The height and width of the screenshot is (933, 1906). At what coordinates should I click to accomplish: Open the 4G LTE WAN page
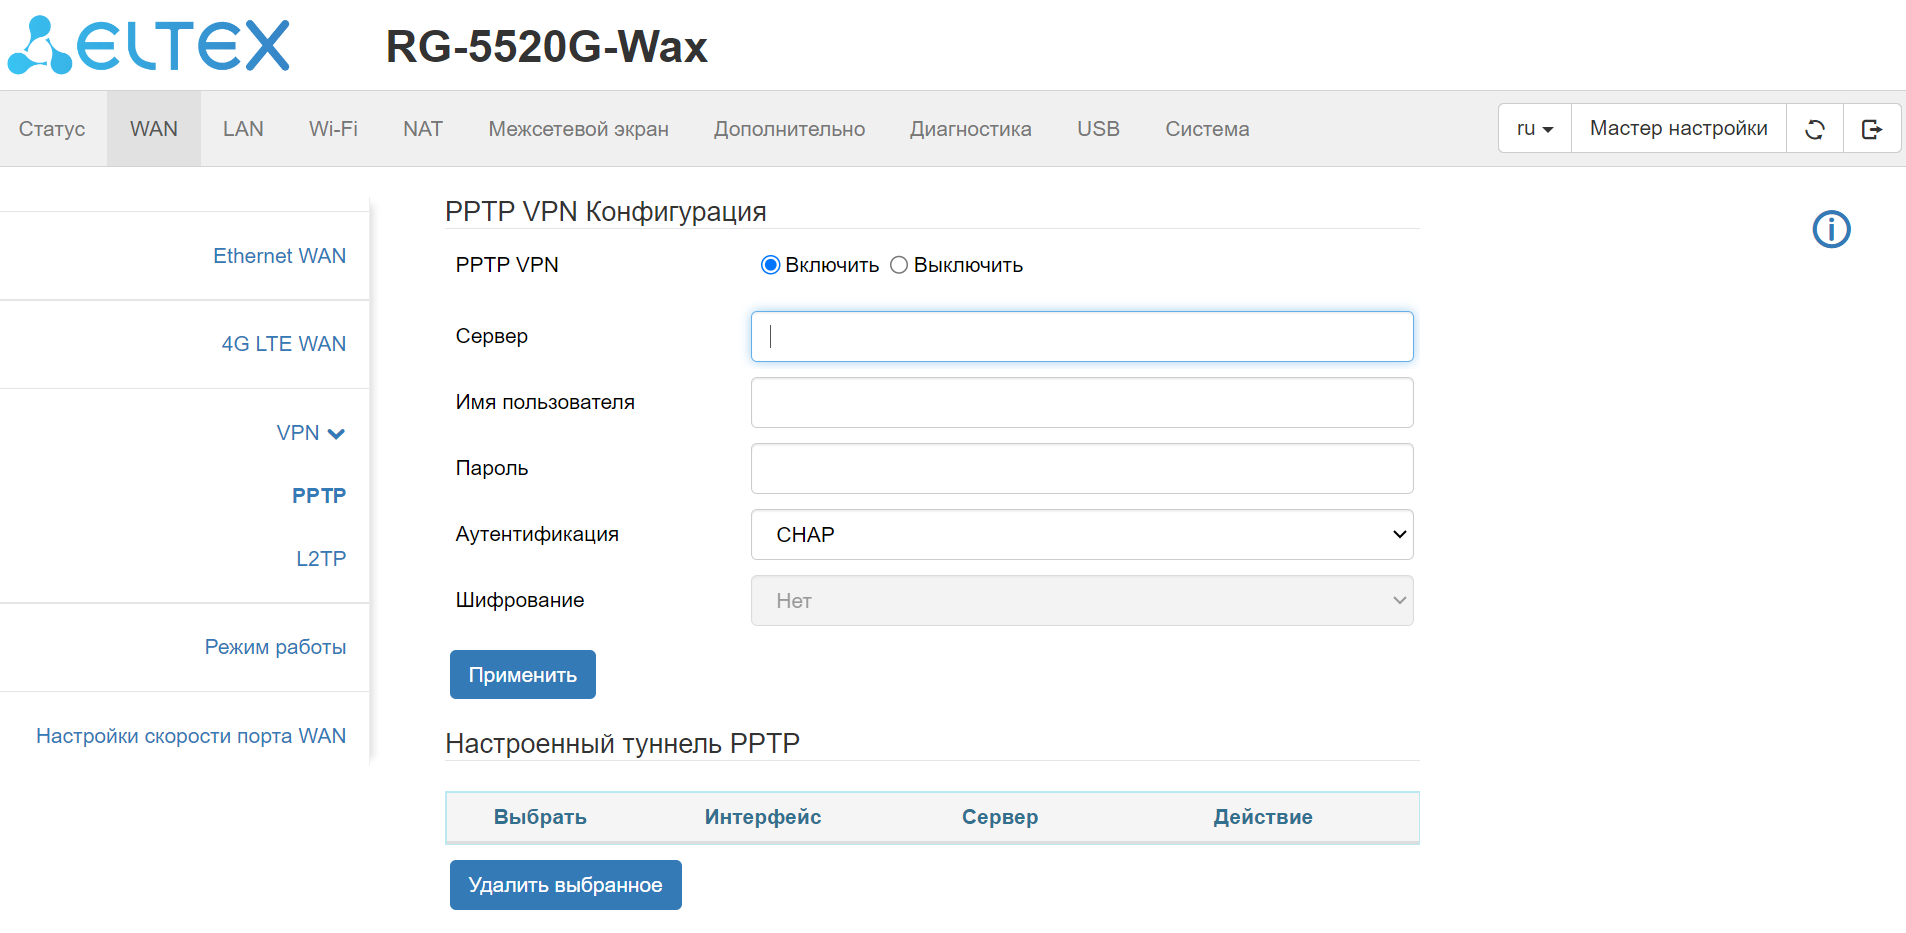pos(284,344)
